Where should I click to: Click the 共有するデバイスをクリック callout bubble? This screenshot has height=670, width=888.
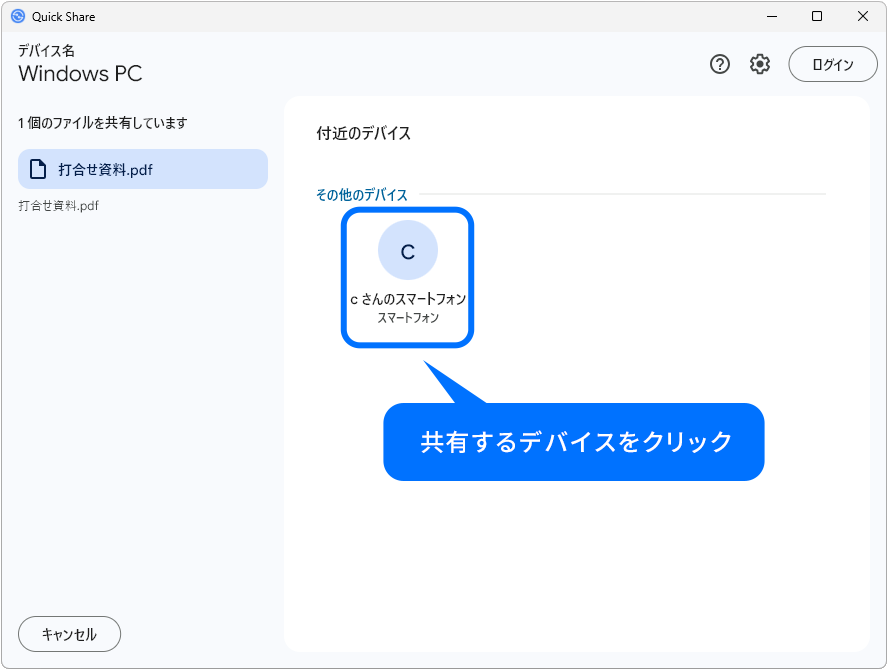[x=573, y=441]
